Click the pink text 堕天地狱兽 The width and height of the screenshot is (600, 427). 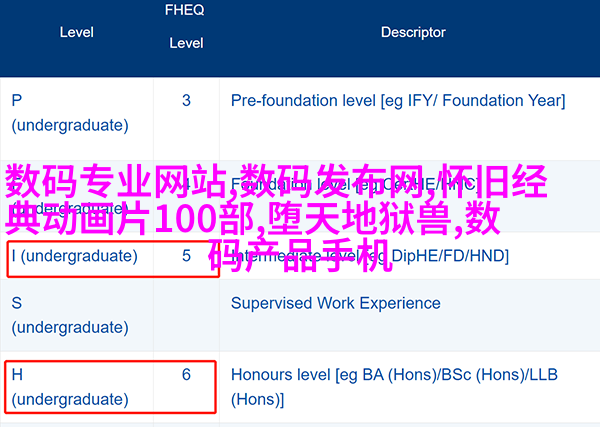[x=358, y=218]
